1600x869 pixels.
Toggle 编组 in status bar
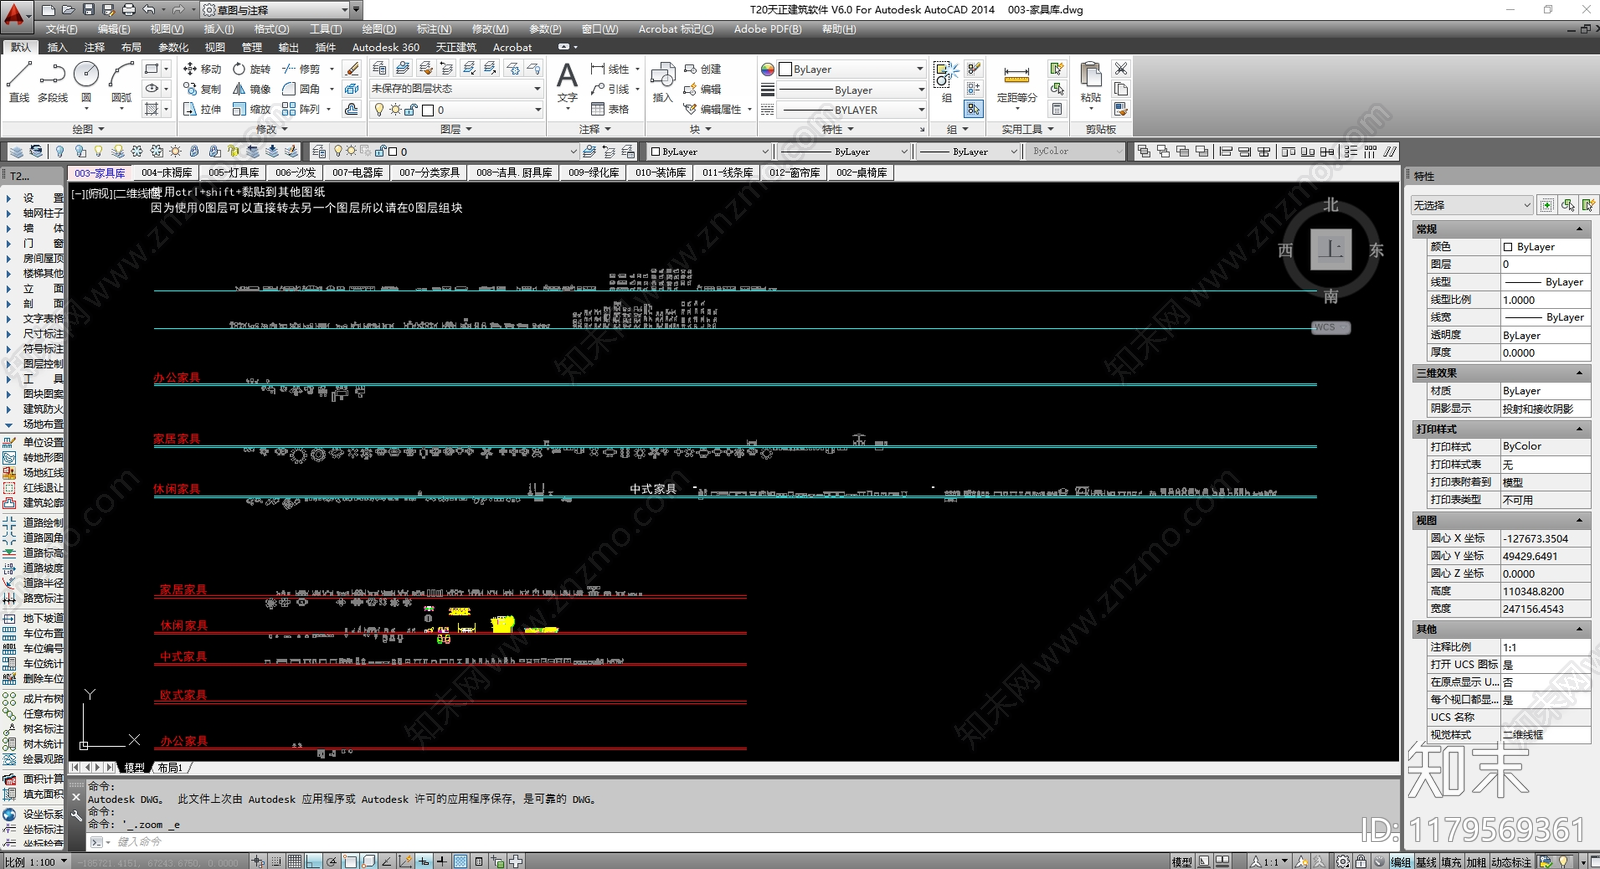1401,862
